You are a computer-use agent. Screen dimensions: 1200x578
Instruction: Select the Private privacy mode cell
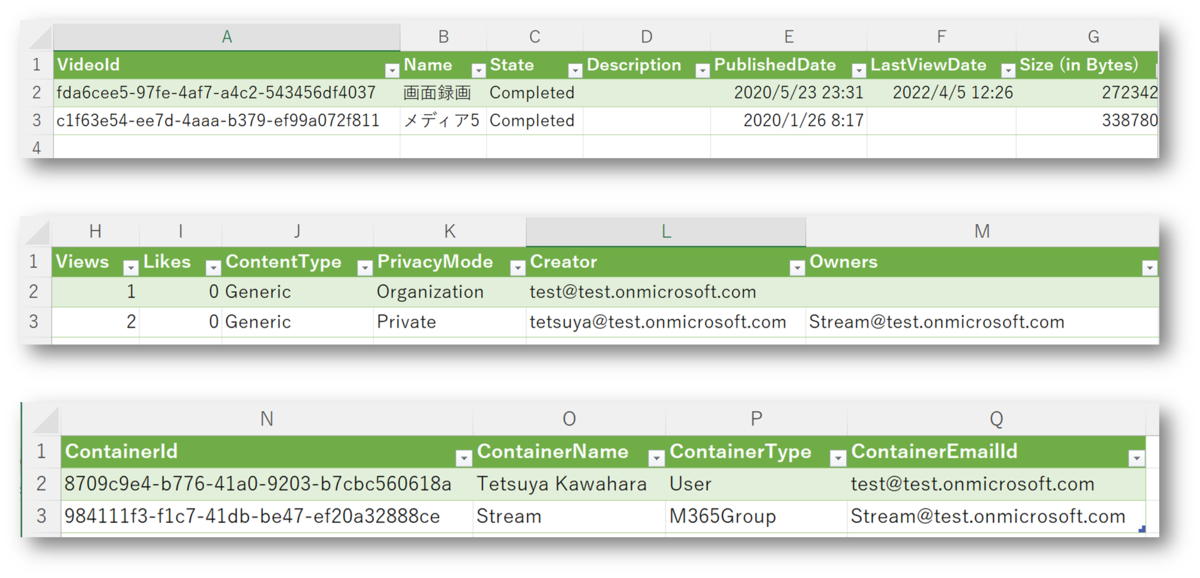tap(449, 322)
